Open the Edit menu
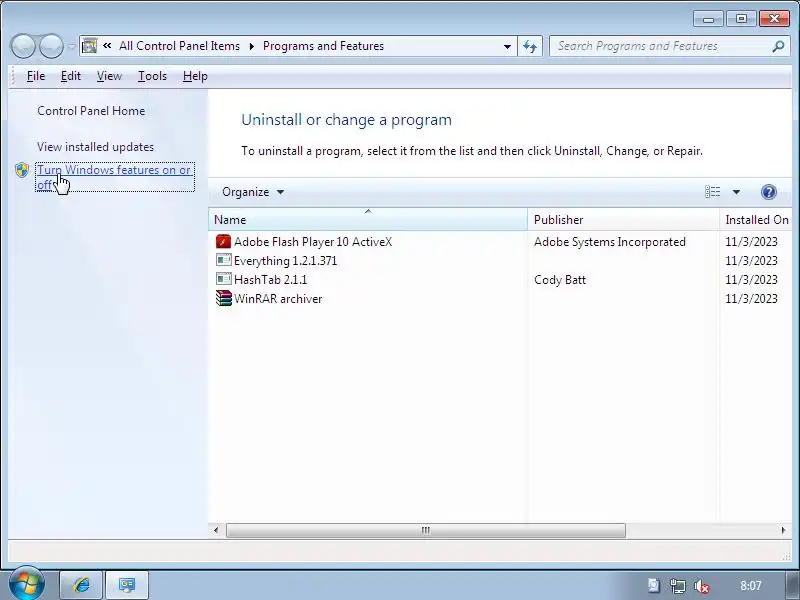Screen dimensions: 800x600 (70, 76)
